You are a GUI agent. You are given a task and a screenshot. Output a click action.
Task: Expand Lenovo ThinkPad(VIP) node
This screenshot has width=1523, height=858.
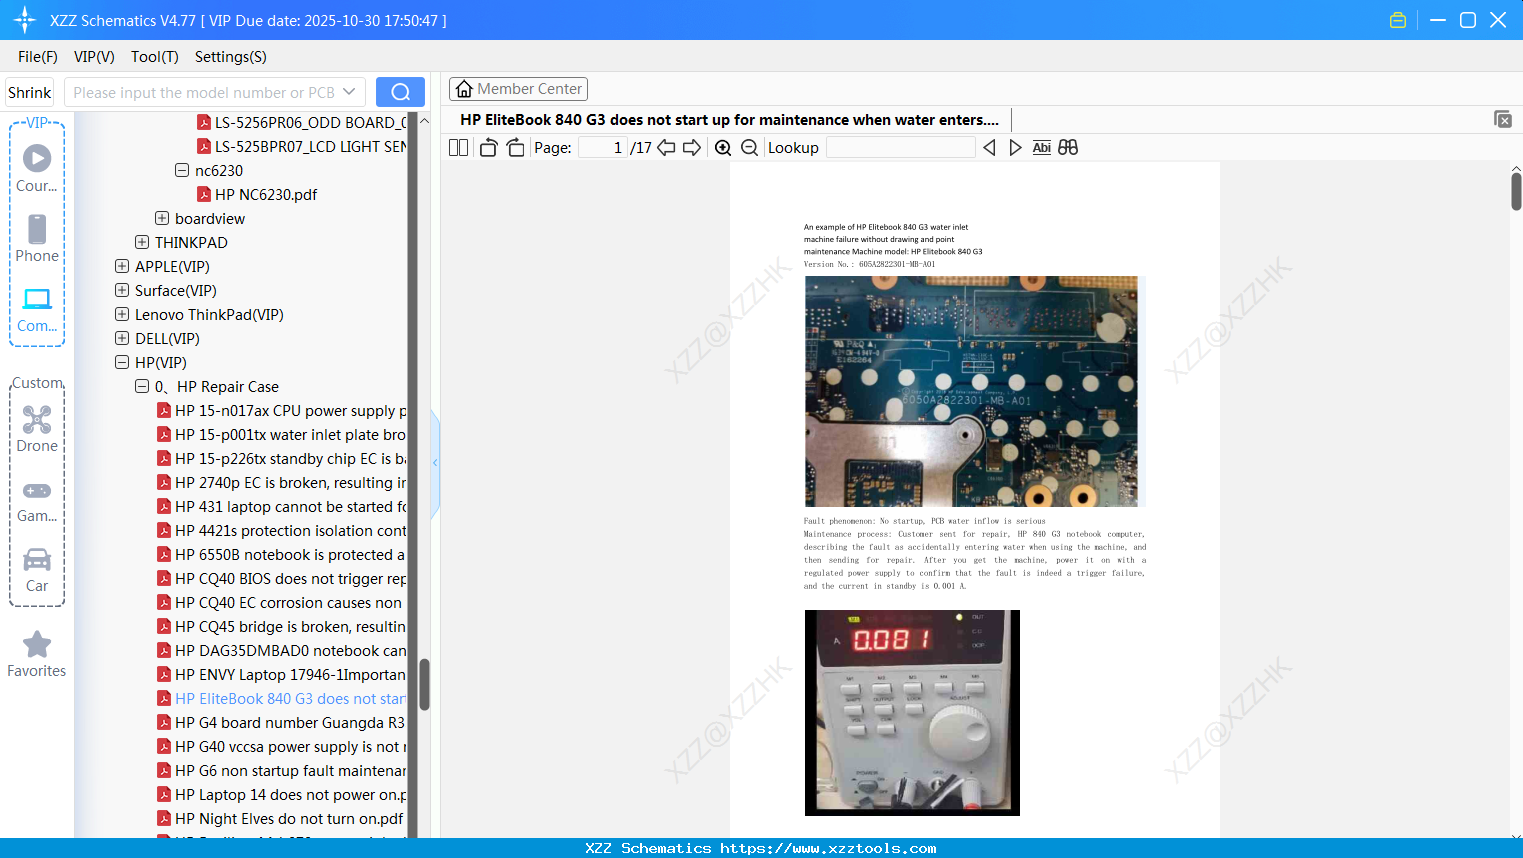tap(122, 315)
